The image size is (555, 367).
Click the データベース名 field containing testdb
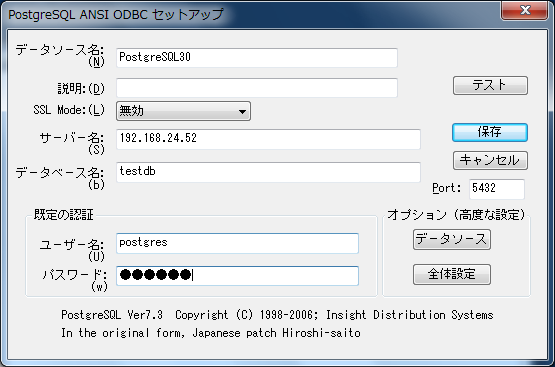[x=268, y=172]
